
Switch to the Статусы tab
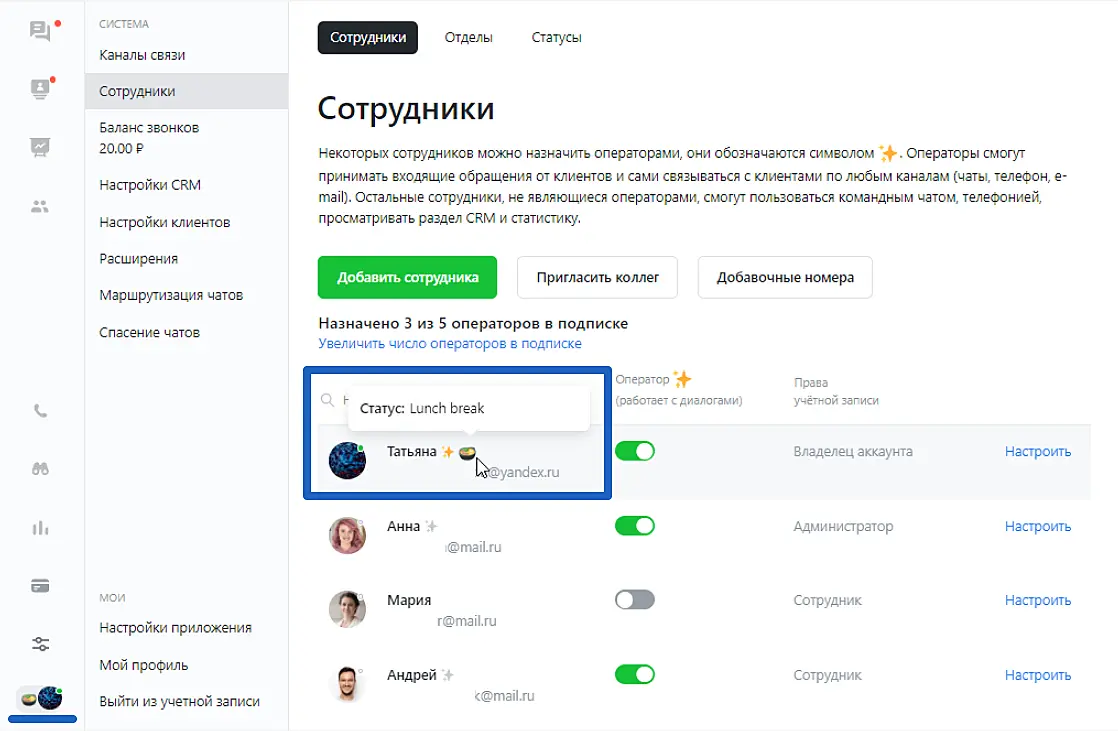pos(556,38)
